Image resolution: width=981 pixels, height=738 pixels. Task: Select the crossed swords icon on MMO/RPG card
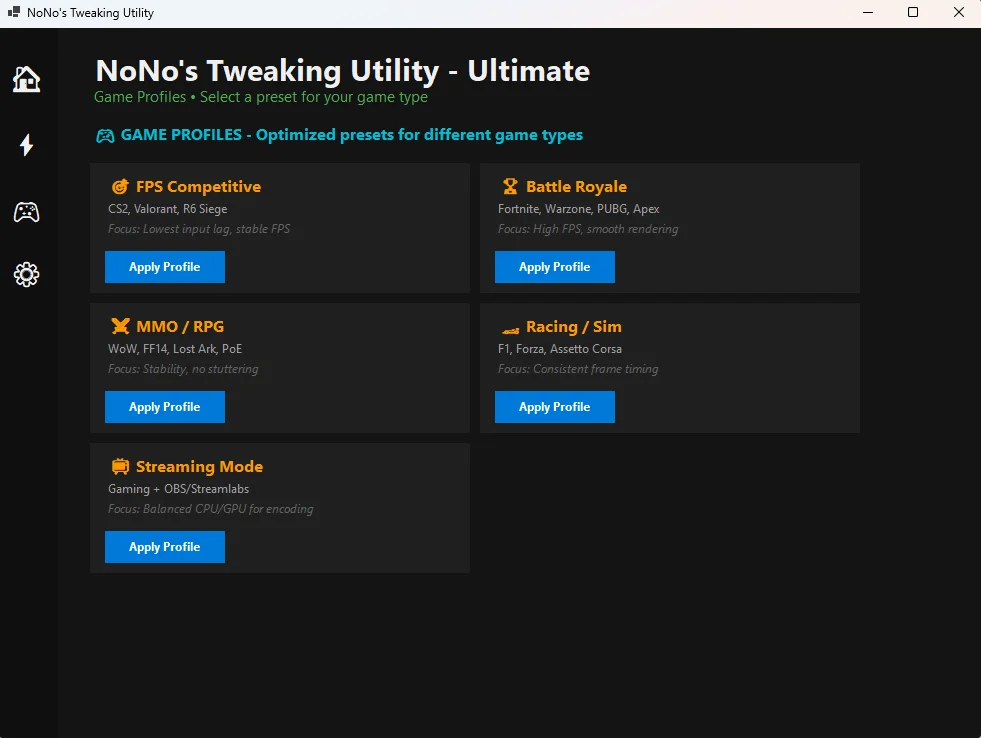tap(120, 326)
